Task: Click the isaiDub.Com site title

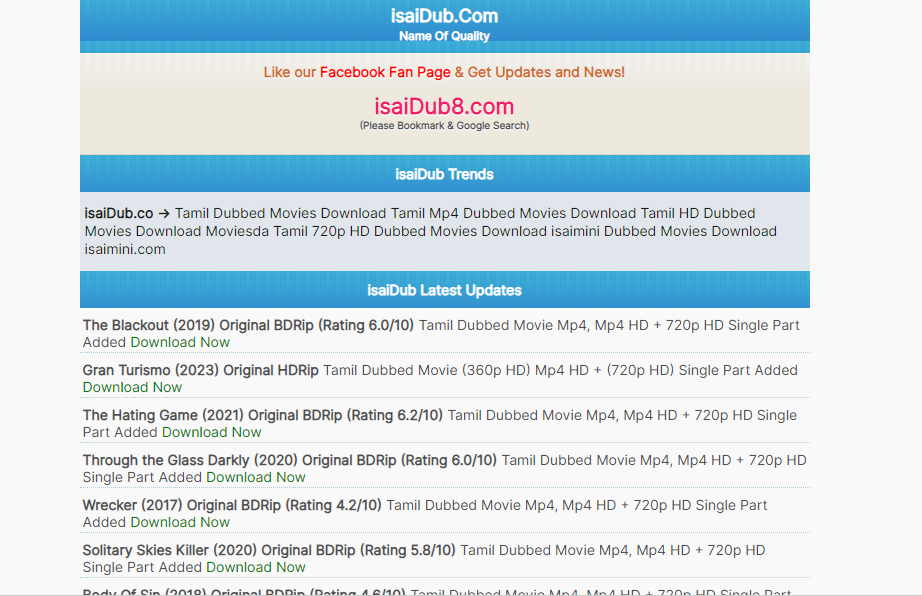Action: [444, 16]
